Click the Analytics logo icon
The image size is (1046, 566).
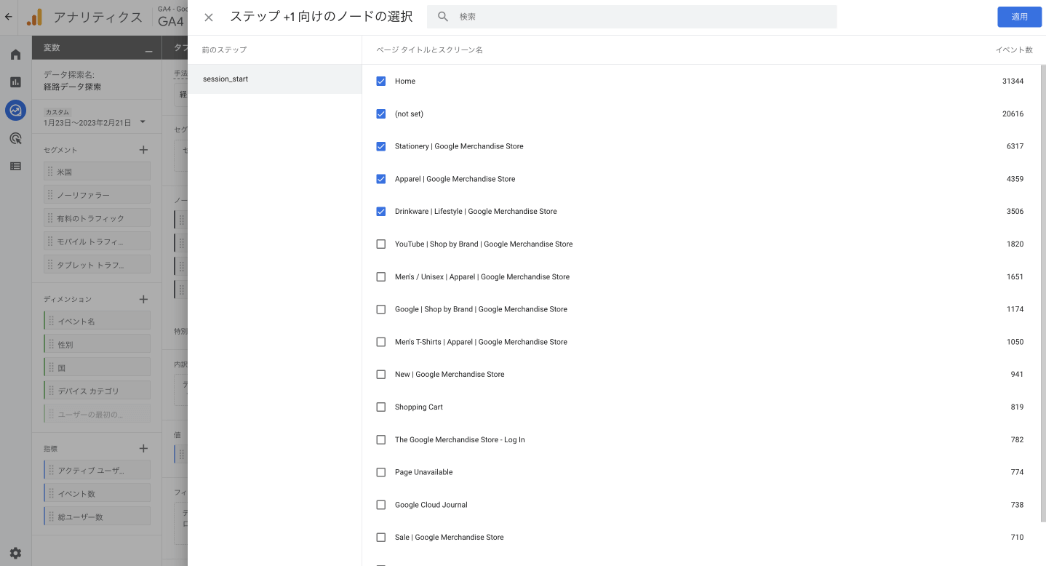point(35,17)
